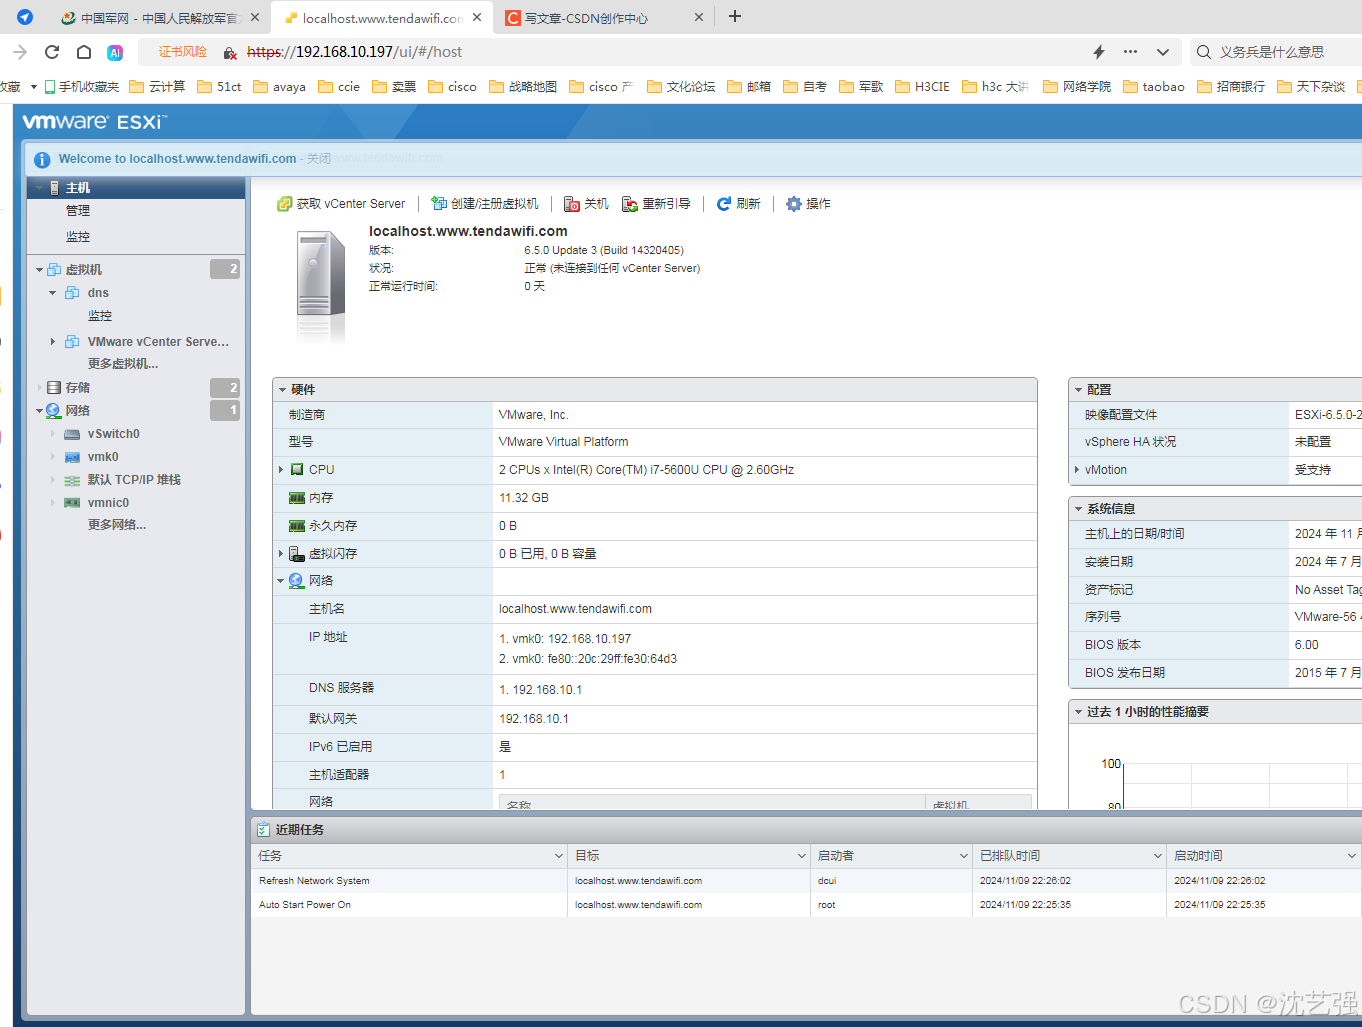Viewport: 1362px width, 1027px height.
Task: Expand the storage (存储) tree node
Action: tap(39, 388)
